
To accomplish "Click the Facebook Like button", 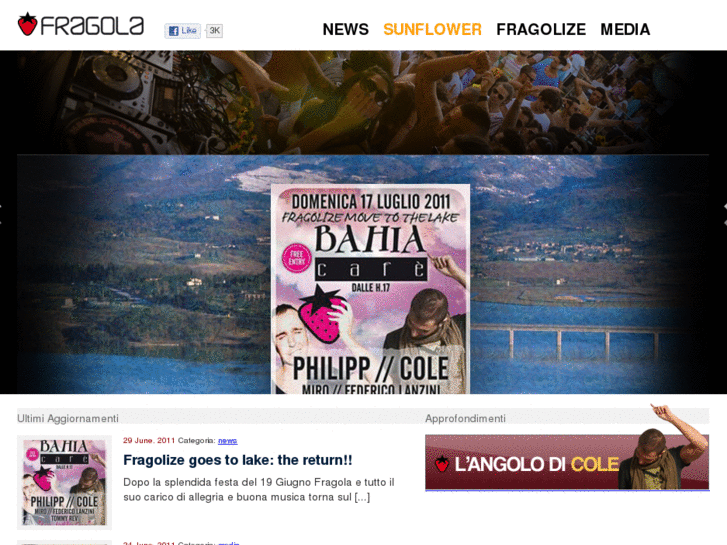I will coord(182,31).
